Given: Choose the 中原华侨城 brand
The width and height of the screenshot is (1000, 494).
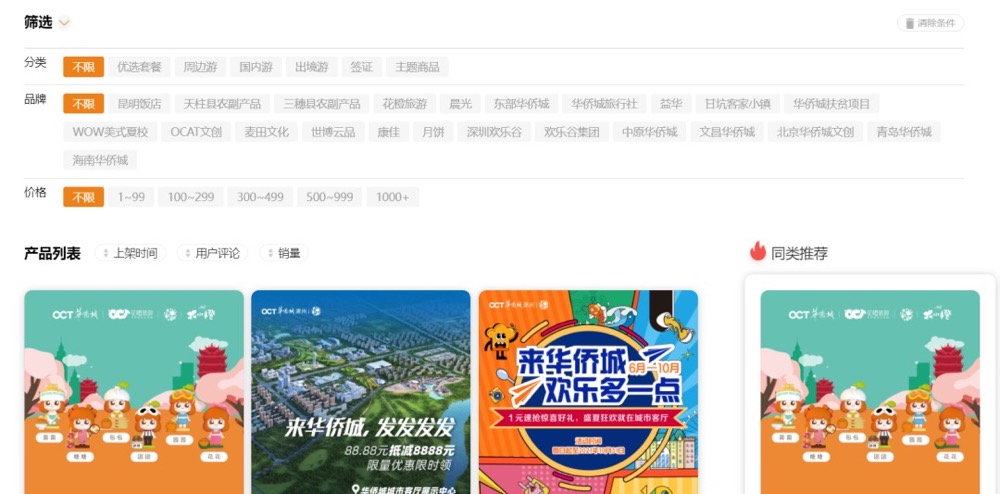Looking at the screenshot, I should click(x=650, y=132).
